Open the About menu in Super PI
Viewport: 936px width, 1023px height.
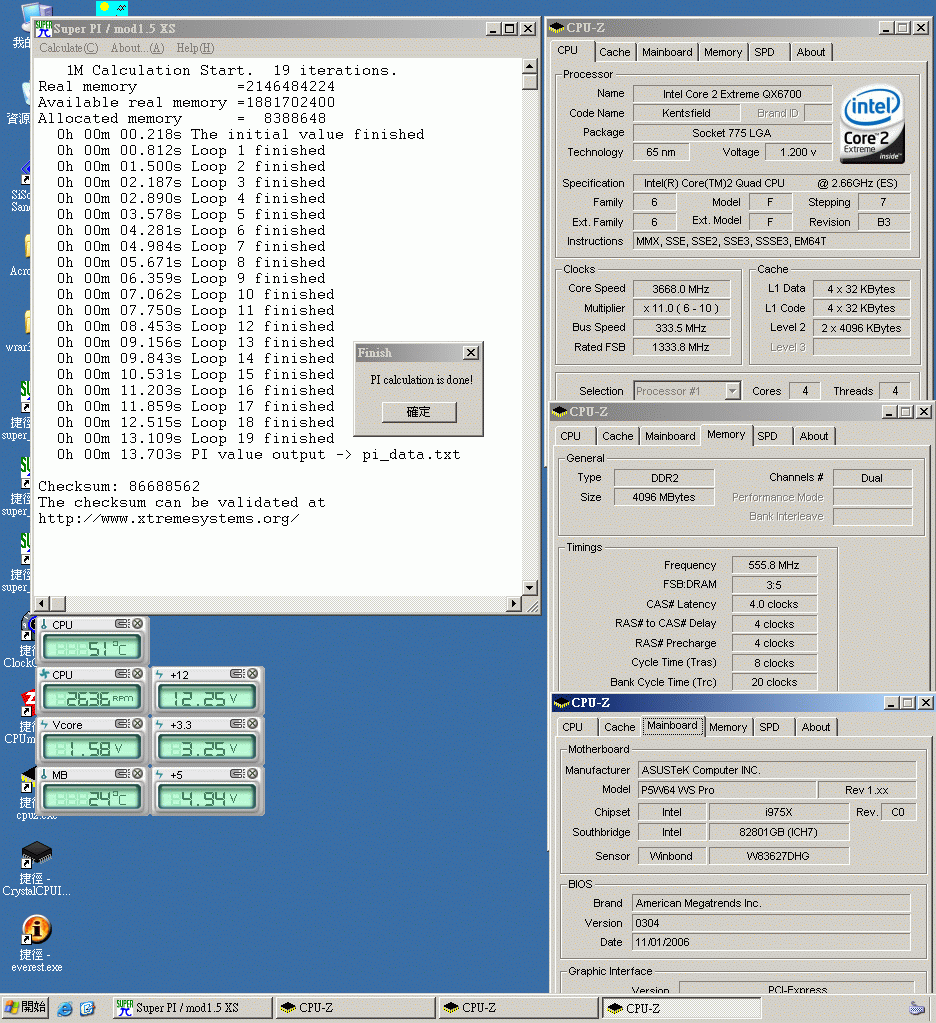pos(137,48)
